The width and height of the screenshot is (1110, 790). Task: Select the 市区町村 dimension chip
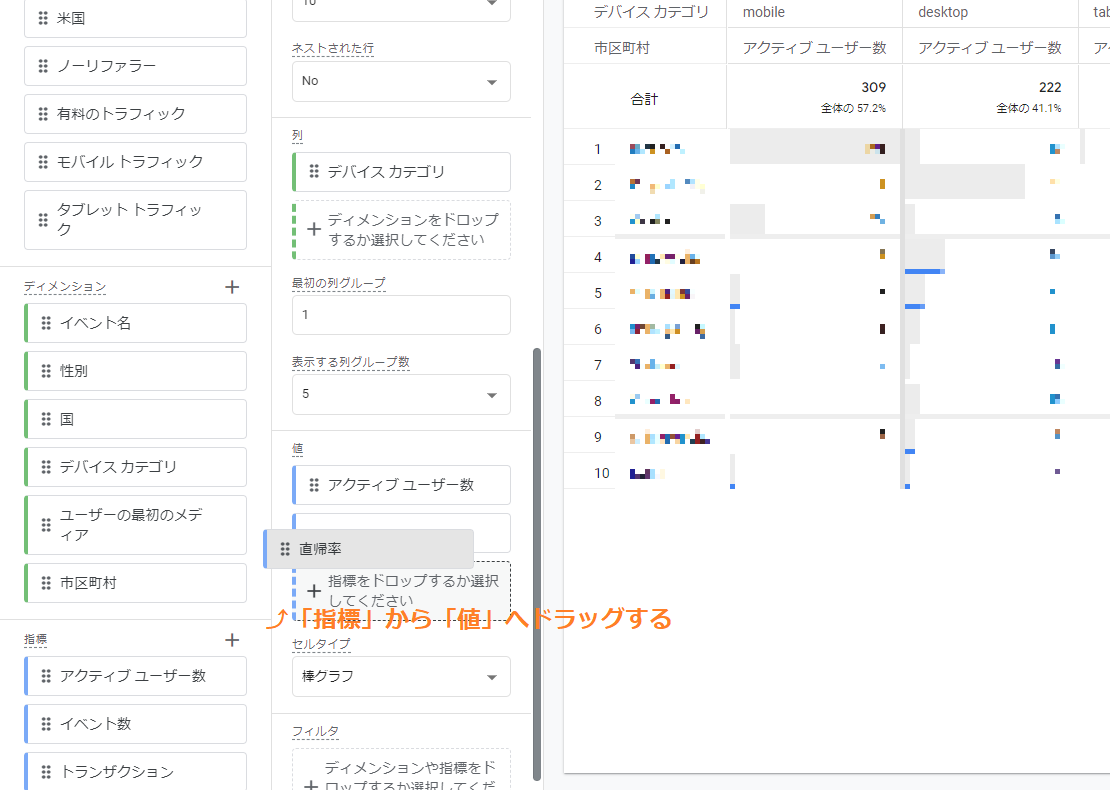click(x=135, y=583)
